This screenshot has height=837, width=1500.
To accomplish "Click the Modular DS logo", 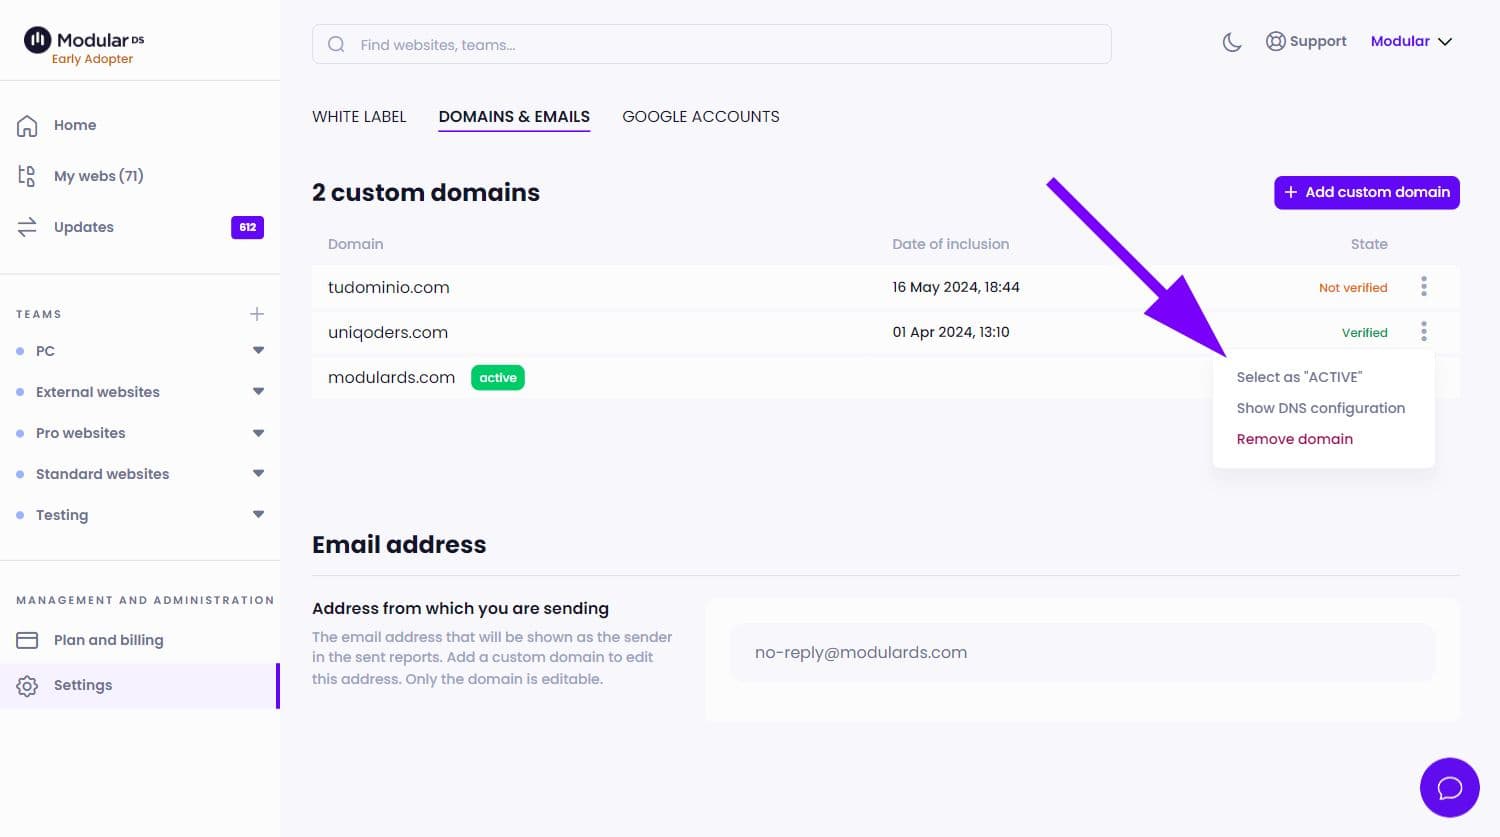I will [x=84, y=40].
